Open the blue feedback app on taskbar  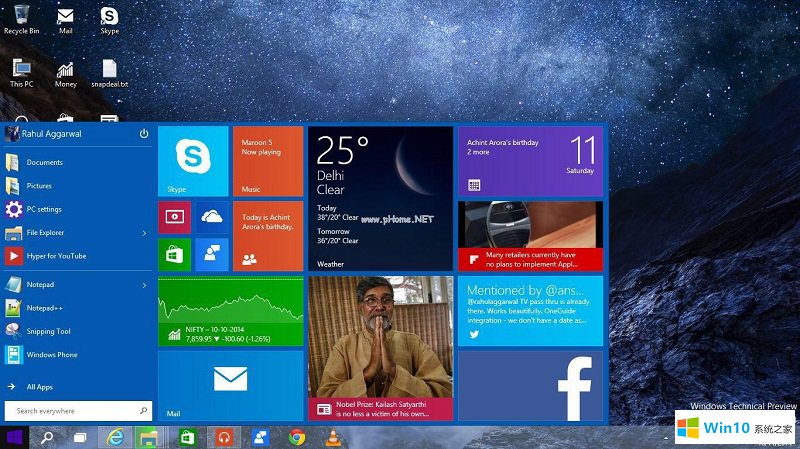[x=260, y=437]
